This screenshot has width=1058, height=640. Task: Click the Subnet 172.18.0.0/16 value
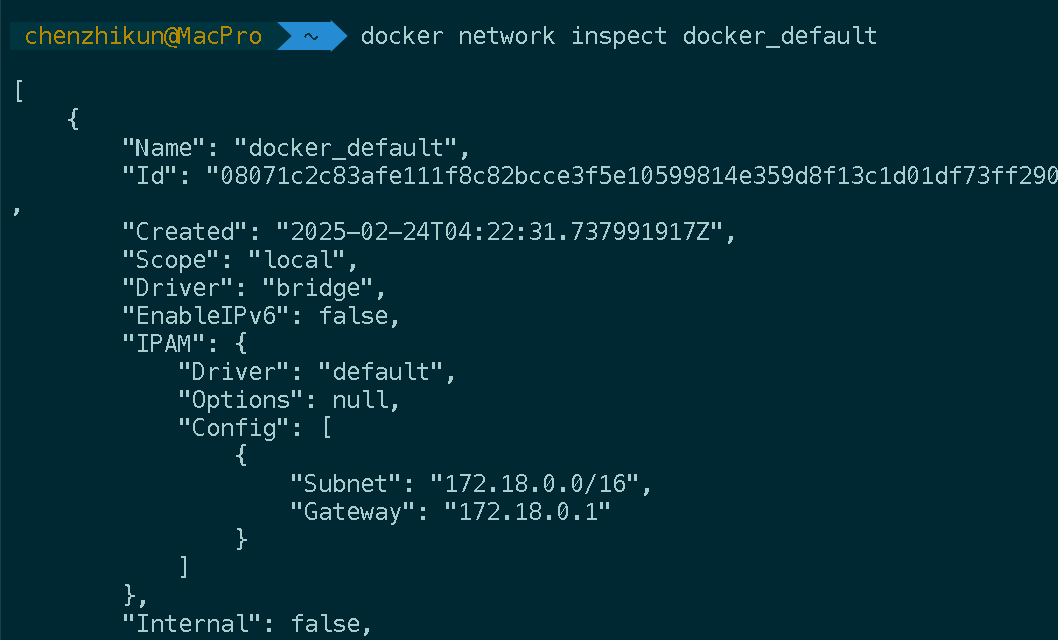534,484
